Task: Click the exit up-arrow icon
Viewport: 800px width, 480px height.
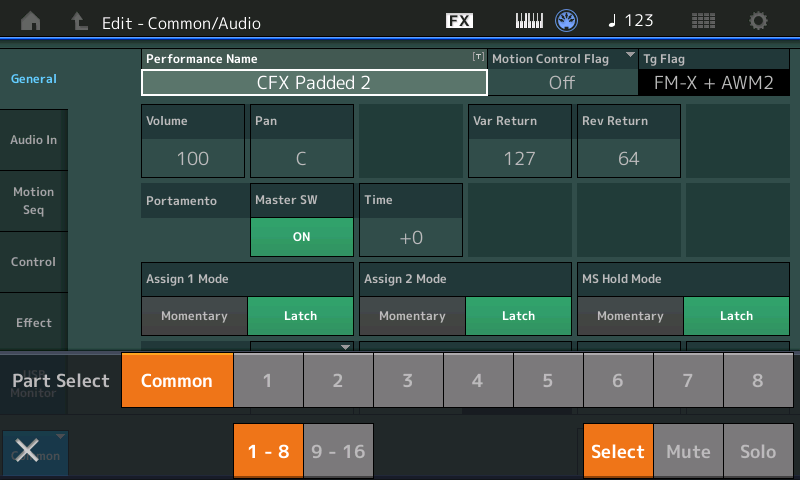Action: click(x=79, y=21)
